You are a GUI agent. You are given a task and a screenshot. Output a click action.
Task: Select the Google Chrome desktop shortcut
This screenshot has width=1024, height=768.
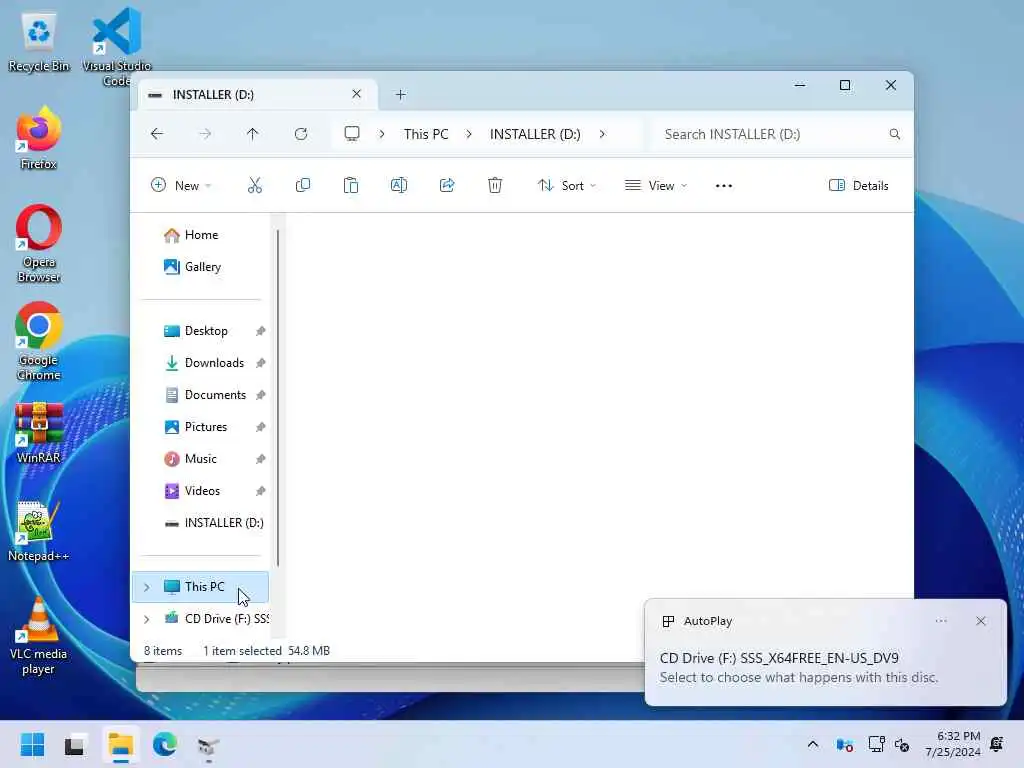39,342
